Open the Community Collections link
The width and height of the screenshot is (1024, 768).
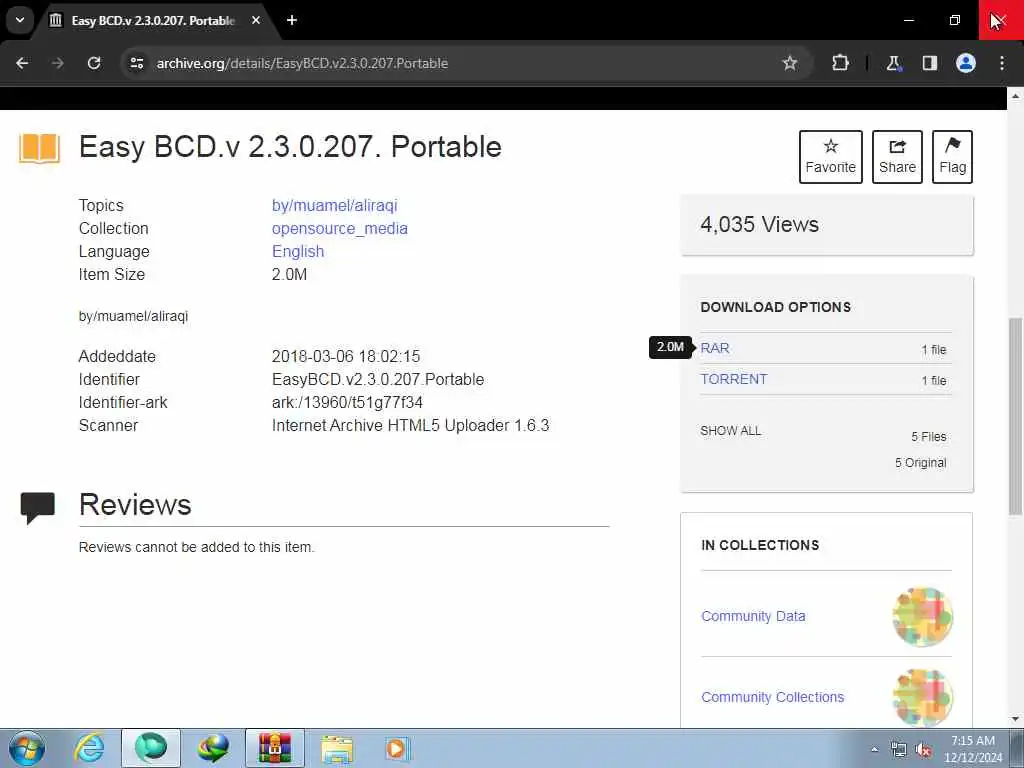click(x=773, y=697)
